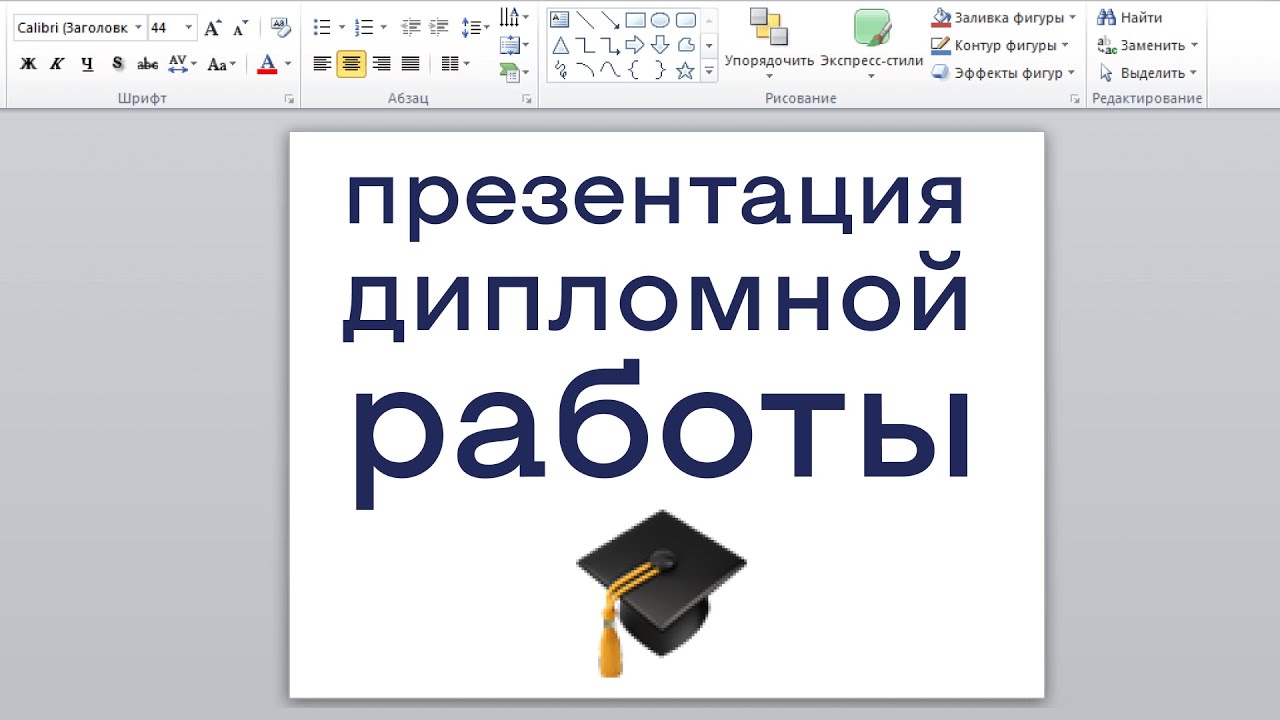Toggle strikethrough (abc) formatting
The image size is (1280, 720).
(147, 64)
